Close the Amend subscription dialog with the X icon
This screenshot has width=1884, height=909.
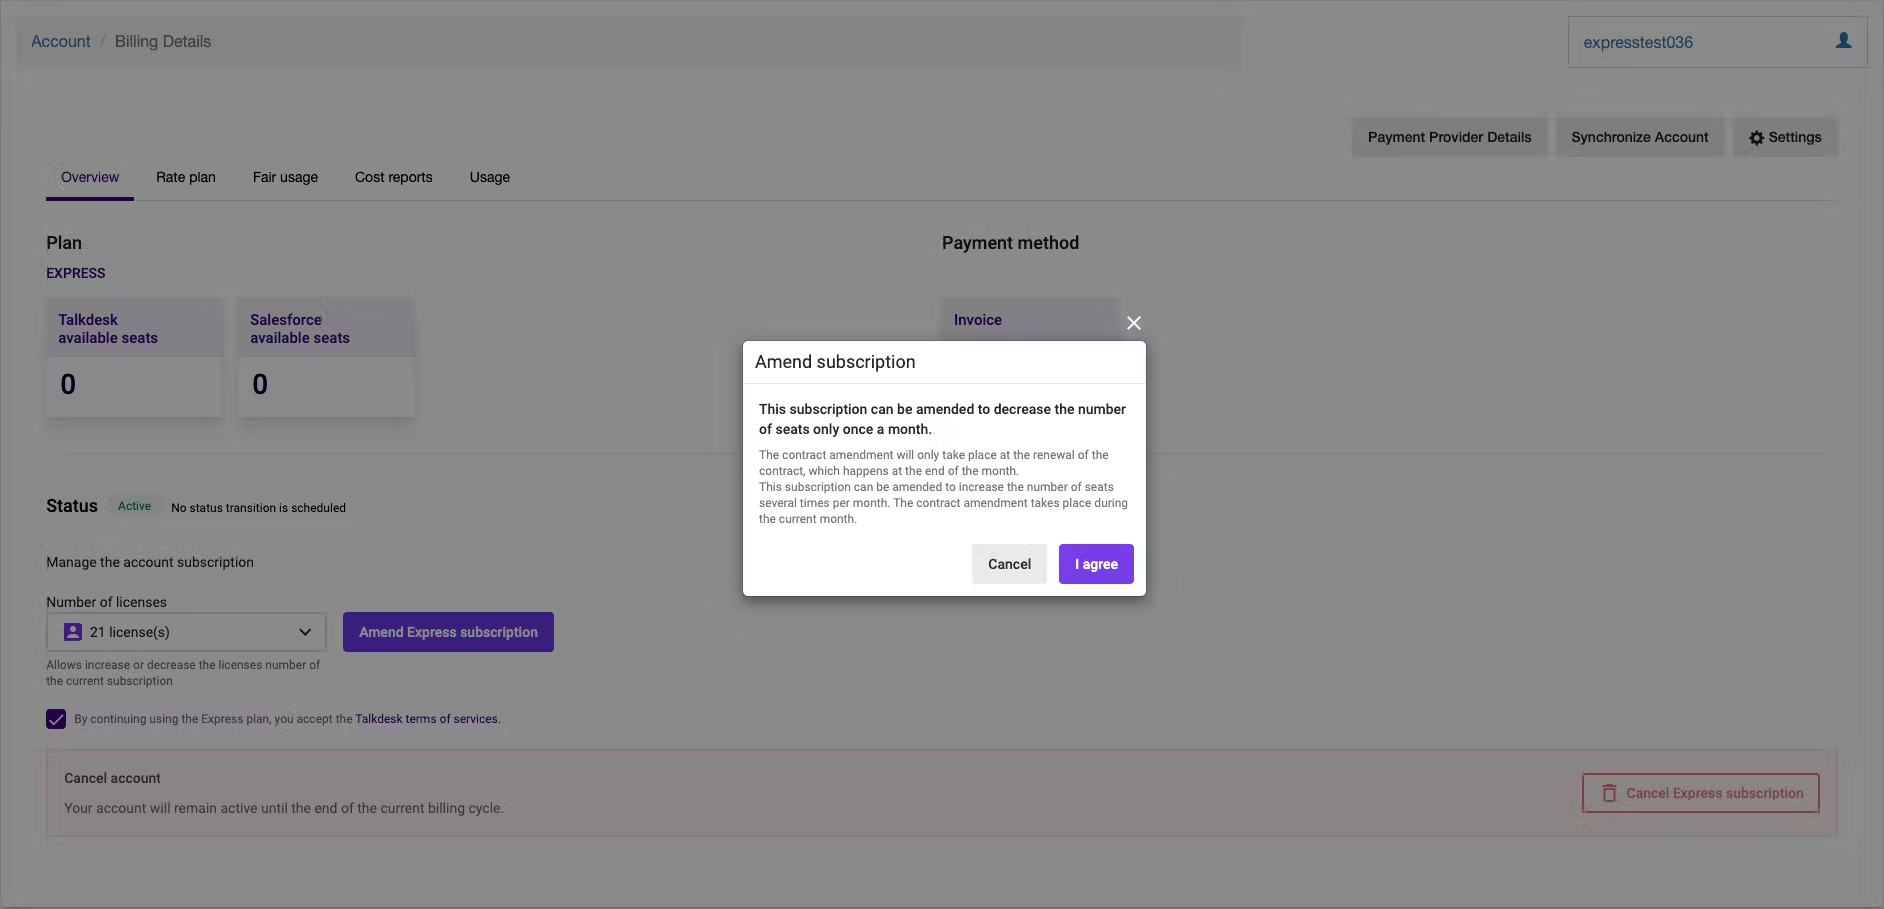tap(1133, 323)
